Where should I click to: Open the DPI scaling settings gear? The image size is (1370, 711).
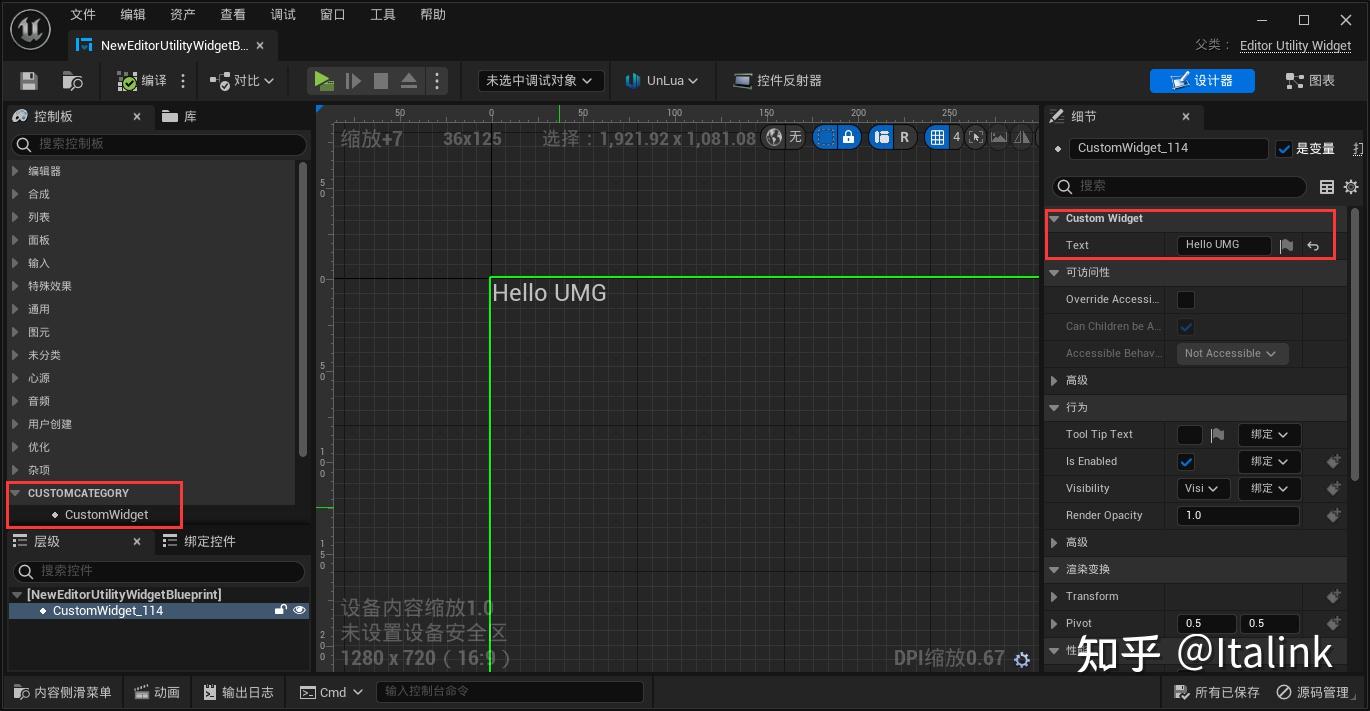click(1021, 660)
